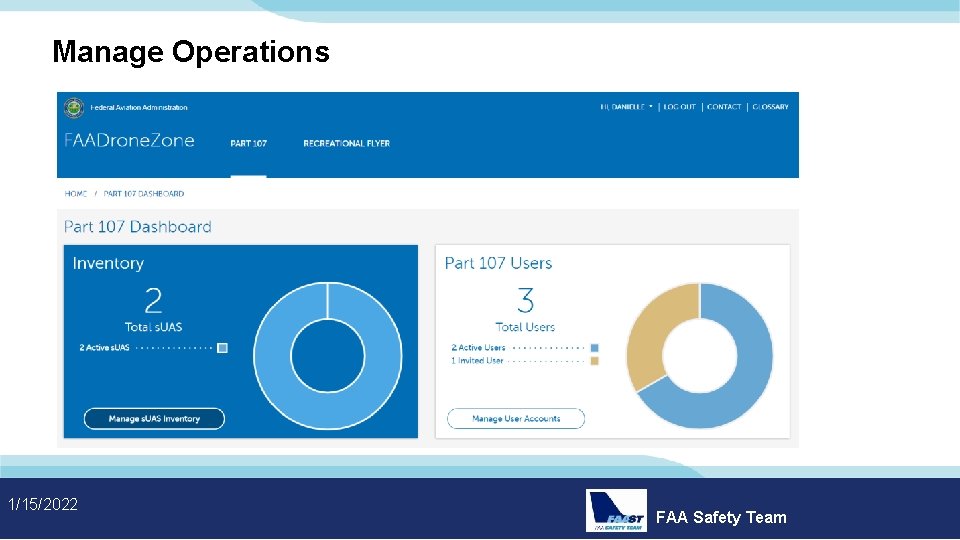Image resolution: width=960 pixels, height=540 pixels.
Task: Click Manage User Accounts button
Action: tap(516, 419)
